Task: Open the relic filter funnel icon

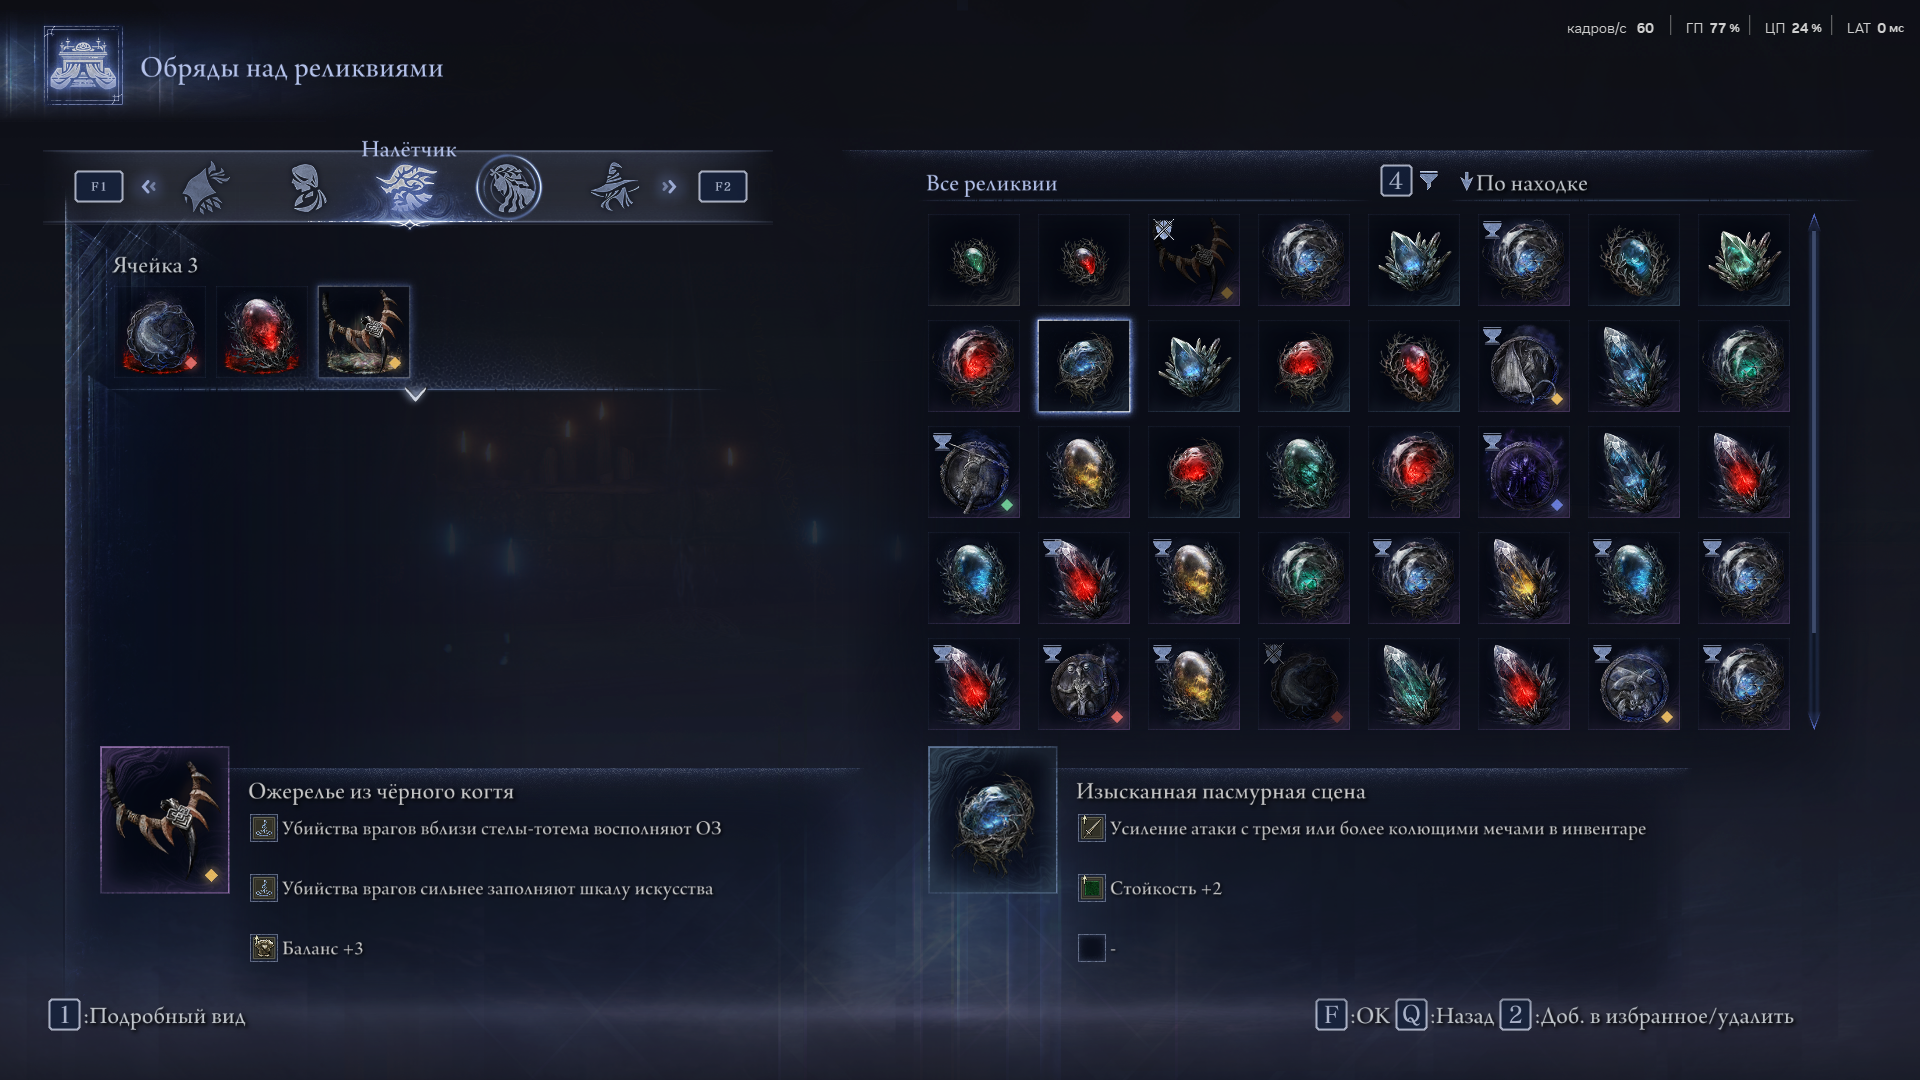Action: click(1429, 180)
